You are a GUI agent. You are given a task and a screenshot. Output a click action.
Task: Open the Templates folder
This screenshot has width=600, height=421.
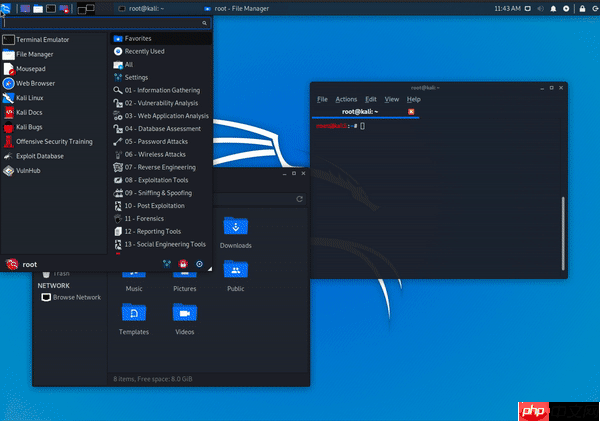[134, 319]
